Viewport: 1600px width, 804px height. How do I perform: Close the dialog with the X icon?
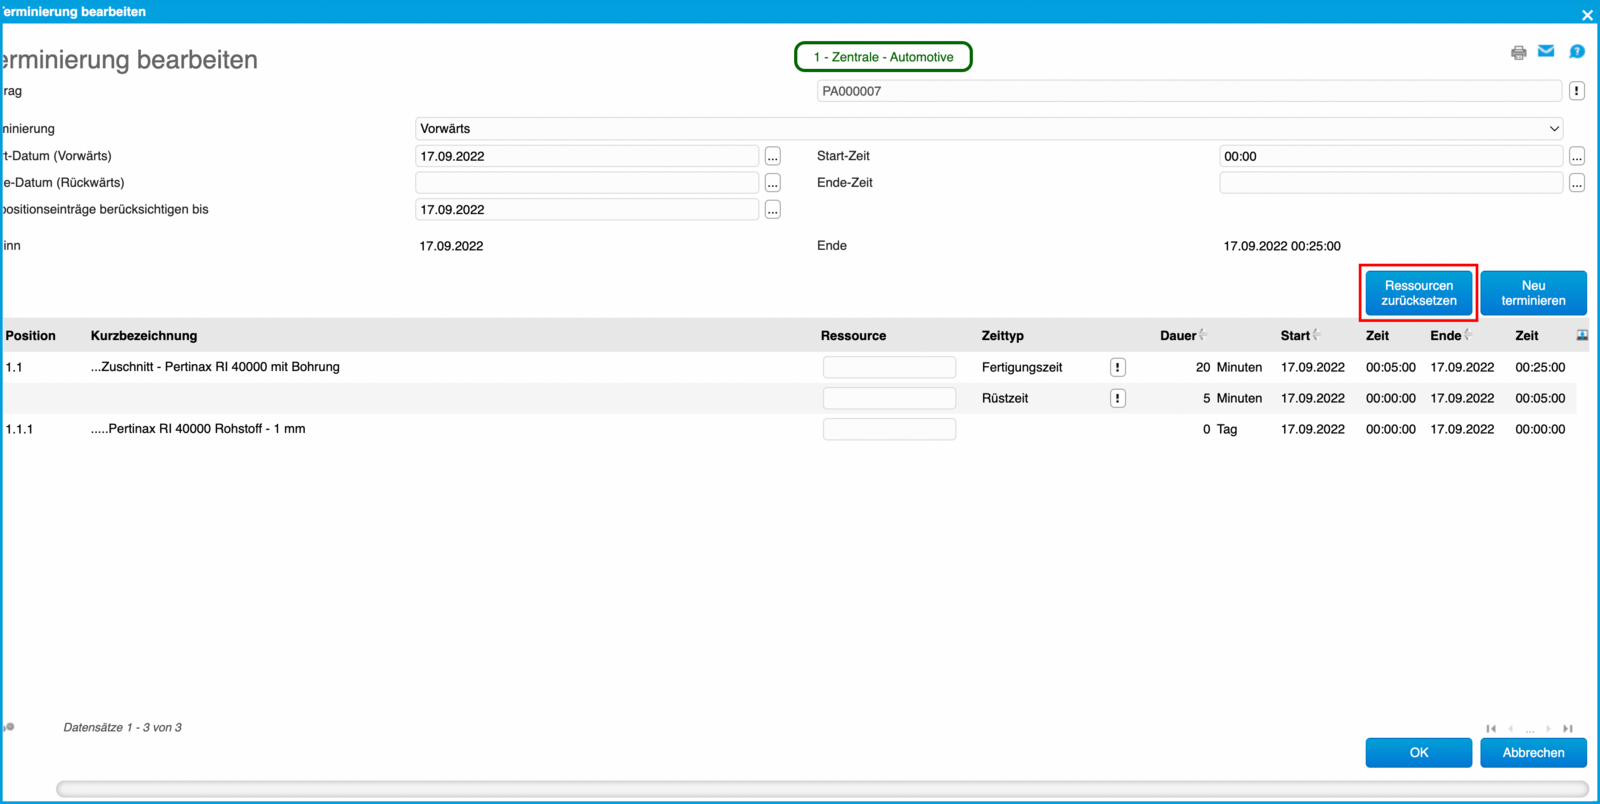coord(1587,14)
